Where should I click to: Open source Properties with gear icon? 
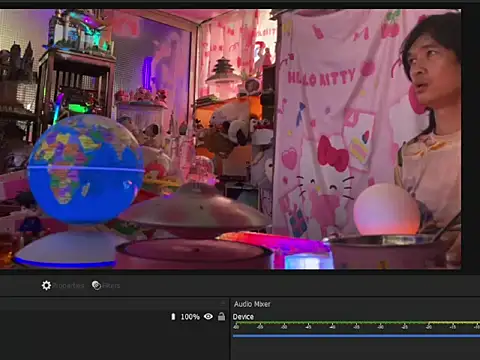coord(63,286)
